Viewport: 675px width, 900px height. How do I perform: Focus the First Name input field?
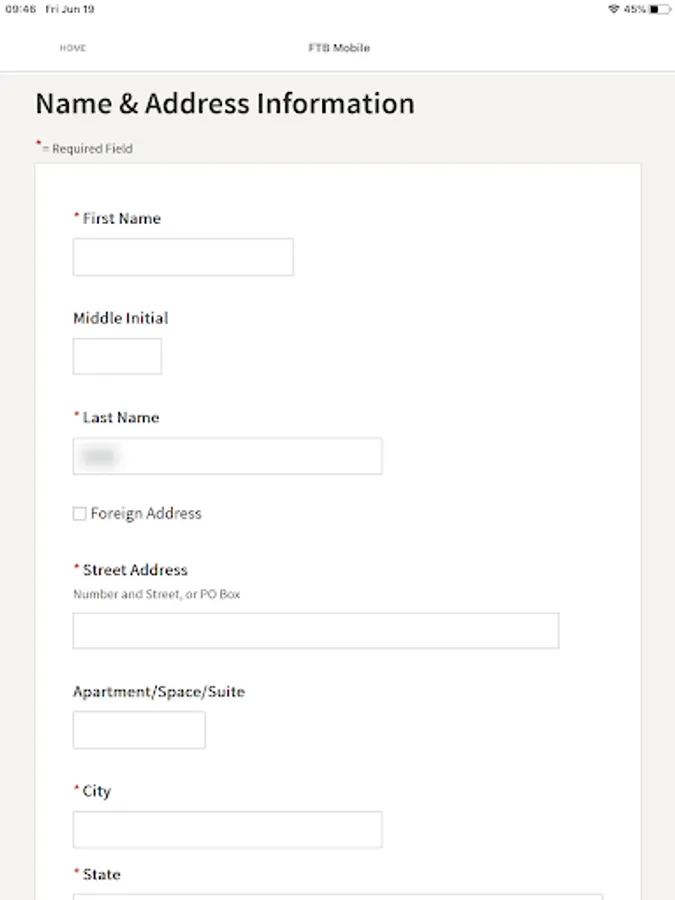[183, 257]
